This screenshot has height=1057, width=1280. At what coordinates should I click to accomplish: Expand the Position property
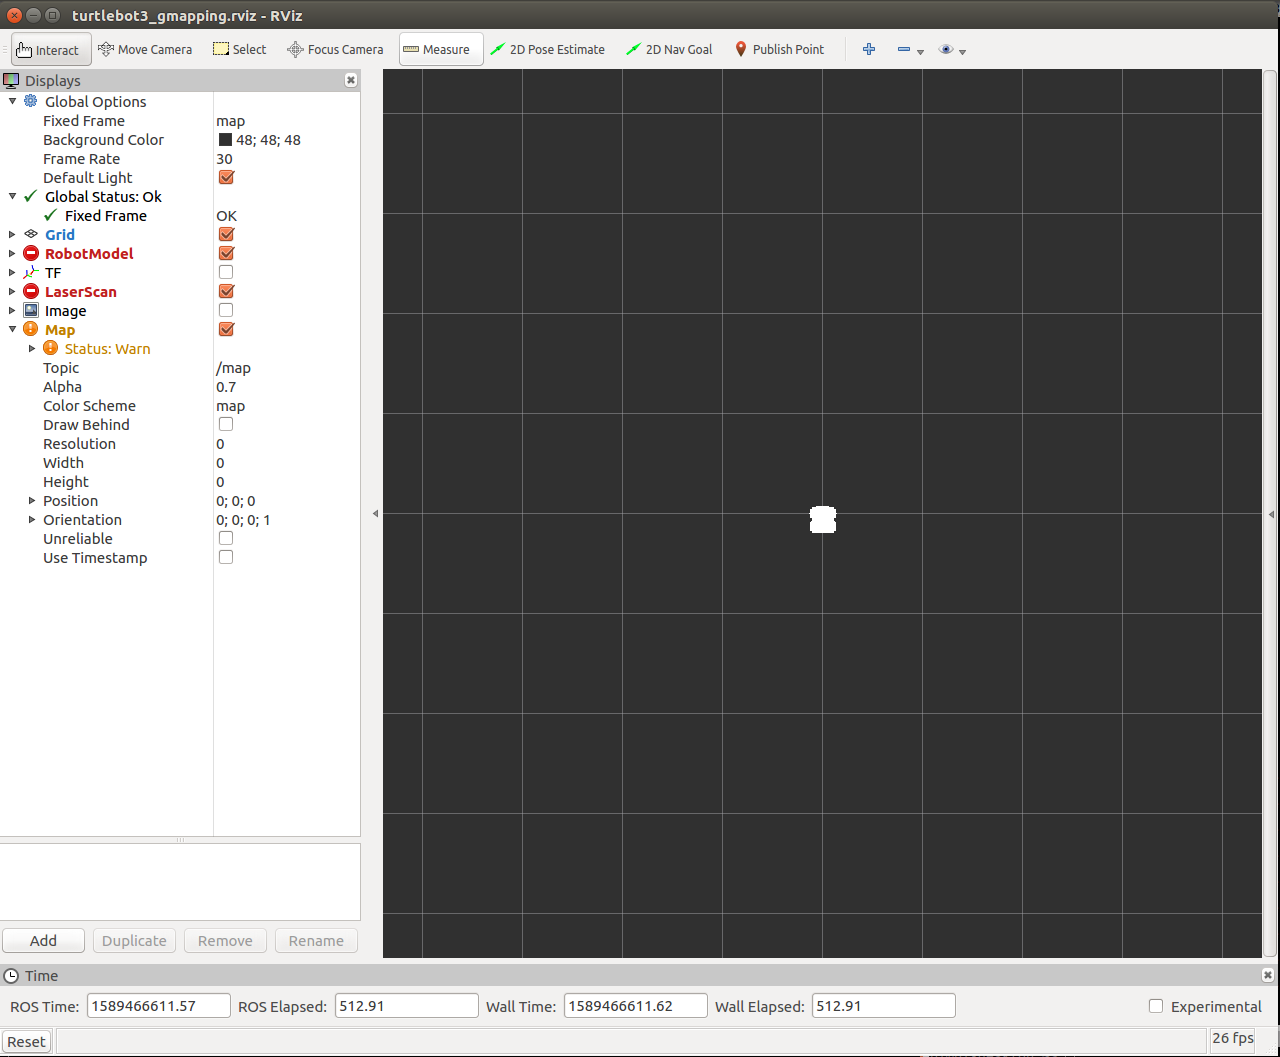[x=32, y=500]
